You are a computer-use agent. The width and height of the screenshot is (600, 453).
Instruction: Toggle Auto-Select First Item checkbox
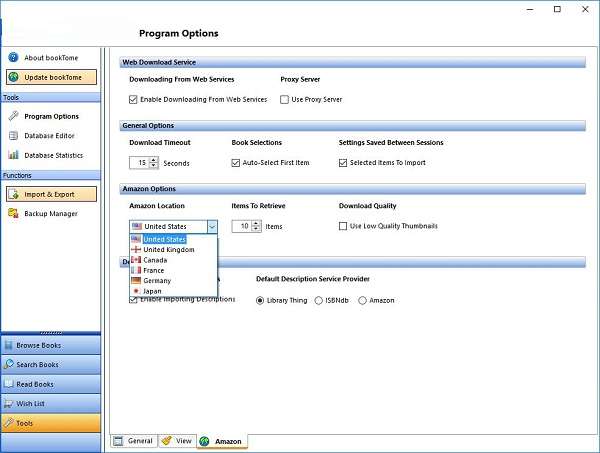(236, 163)
